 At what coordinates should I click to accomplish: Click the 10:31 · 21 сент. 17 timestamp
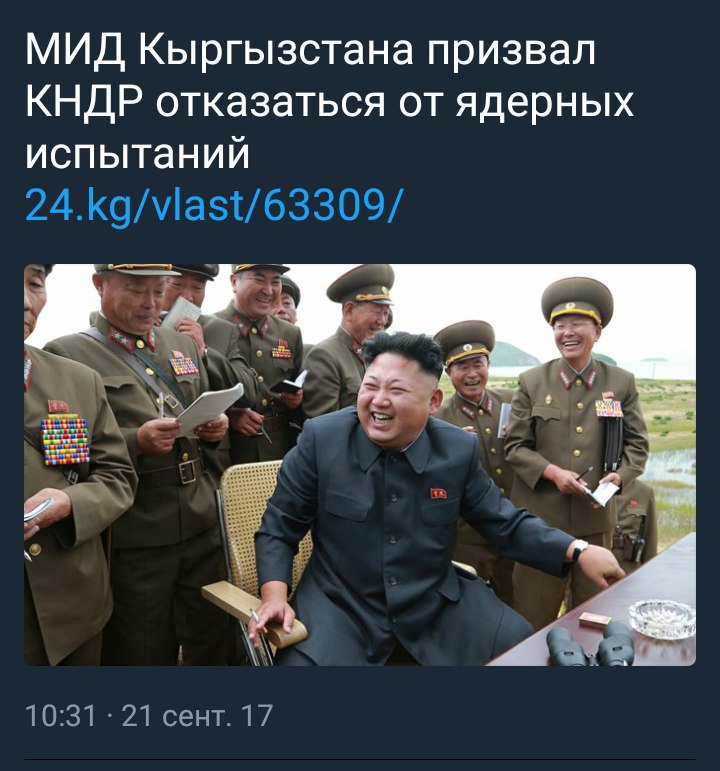[149, 715]
